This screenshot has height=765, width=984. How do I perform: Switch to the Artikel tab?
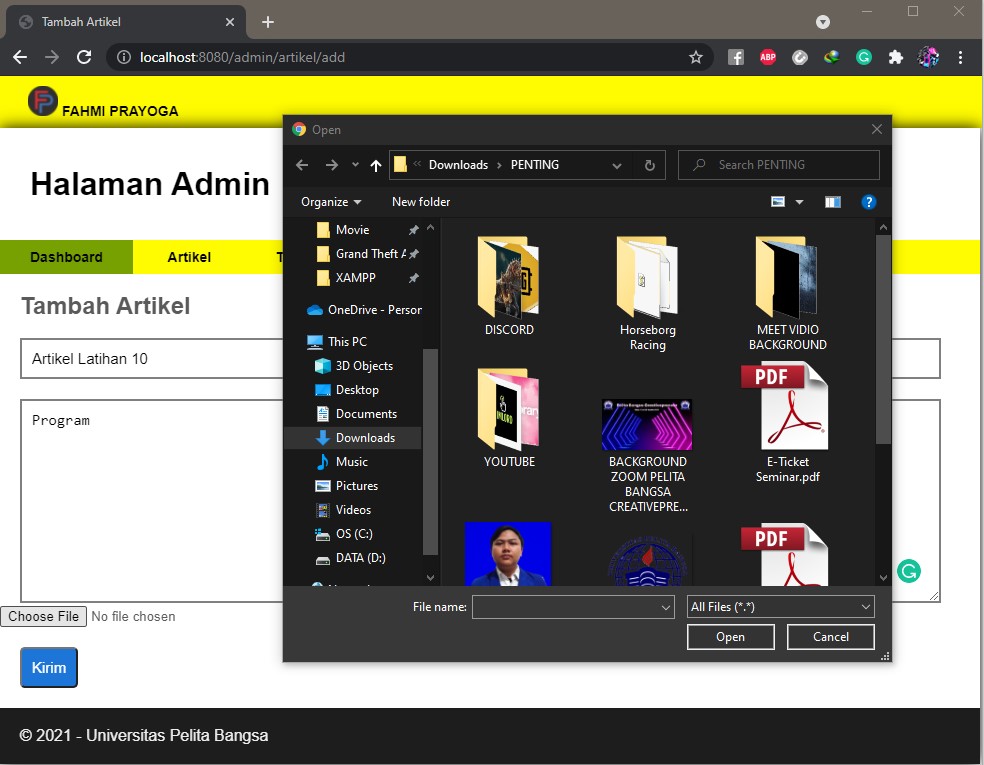click(x=188, y=256)
